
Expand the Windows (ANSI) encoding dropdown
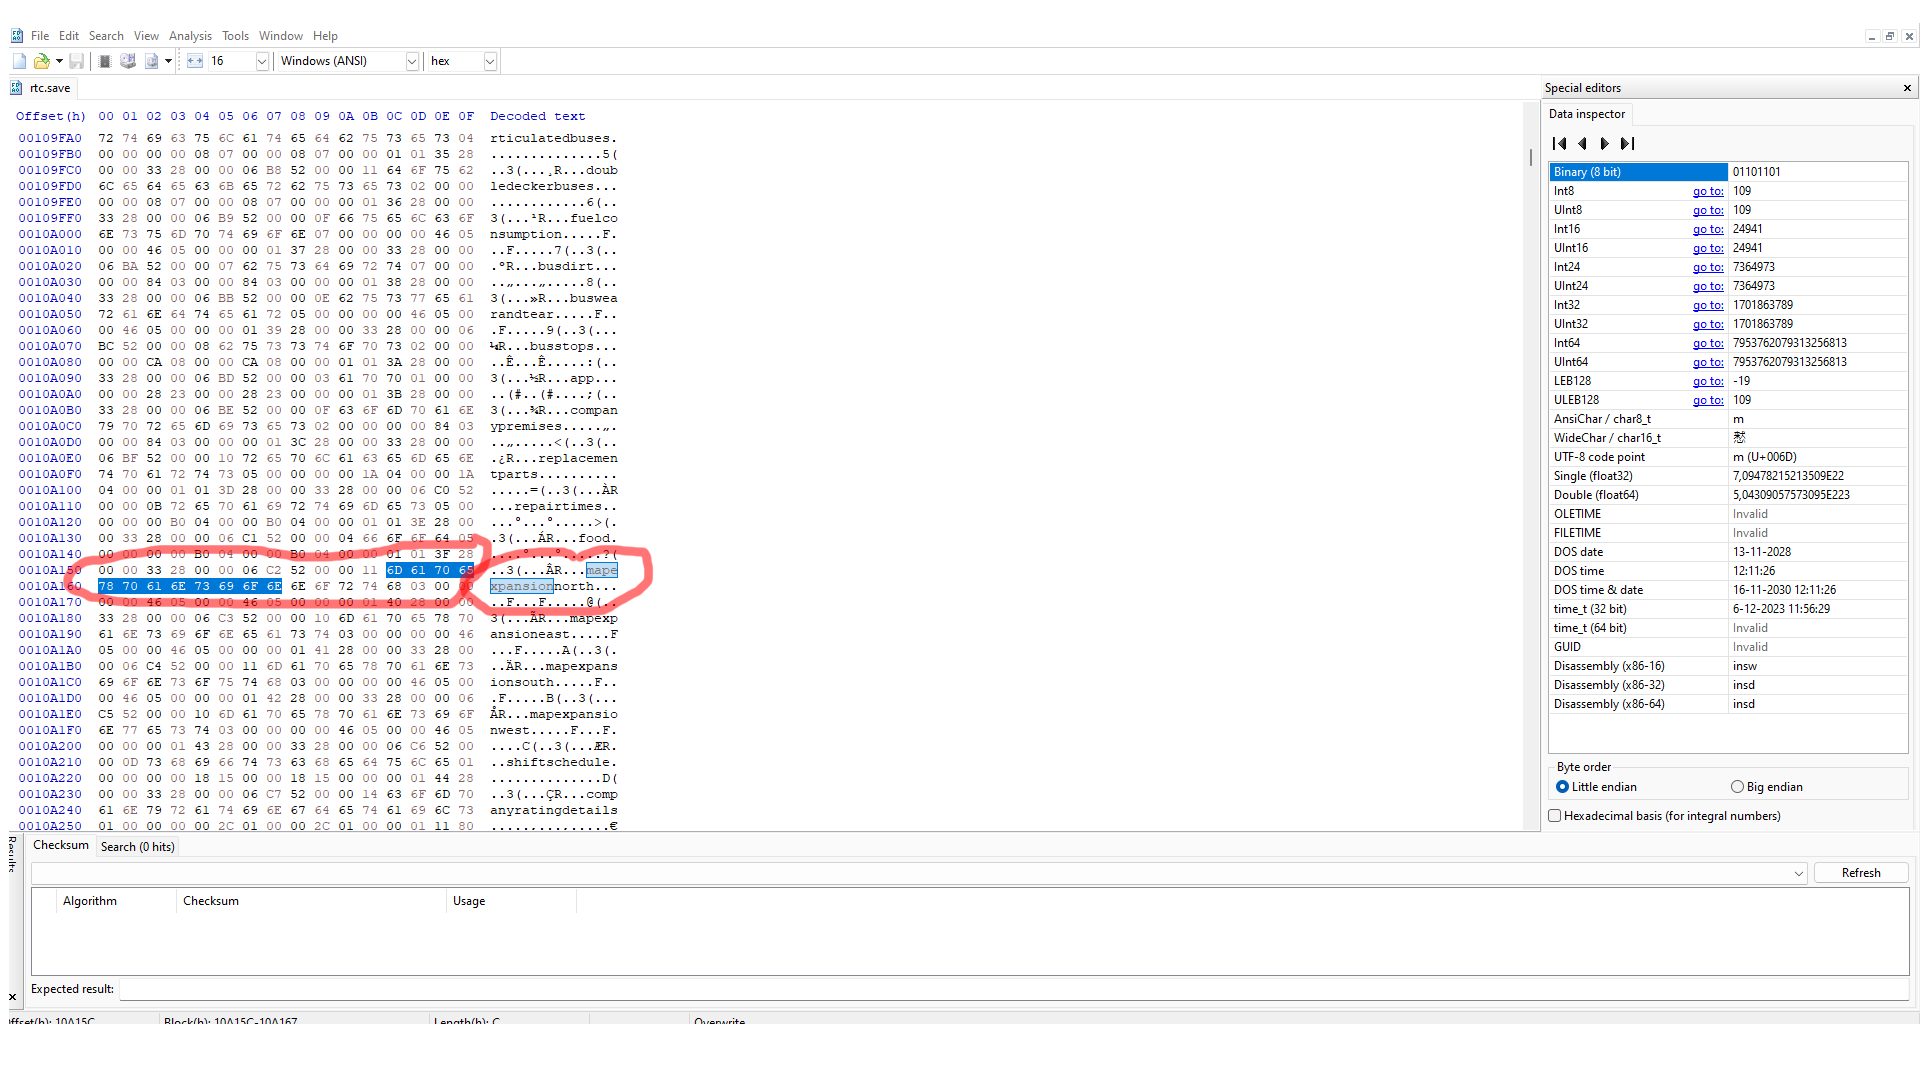[x=411, y=61]
